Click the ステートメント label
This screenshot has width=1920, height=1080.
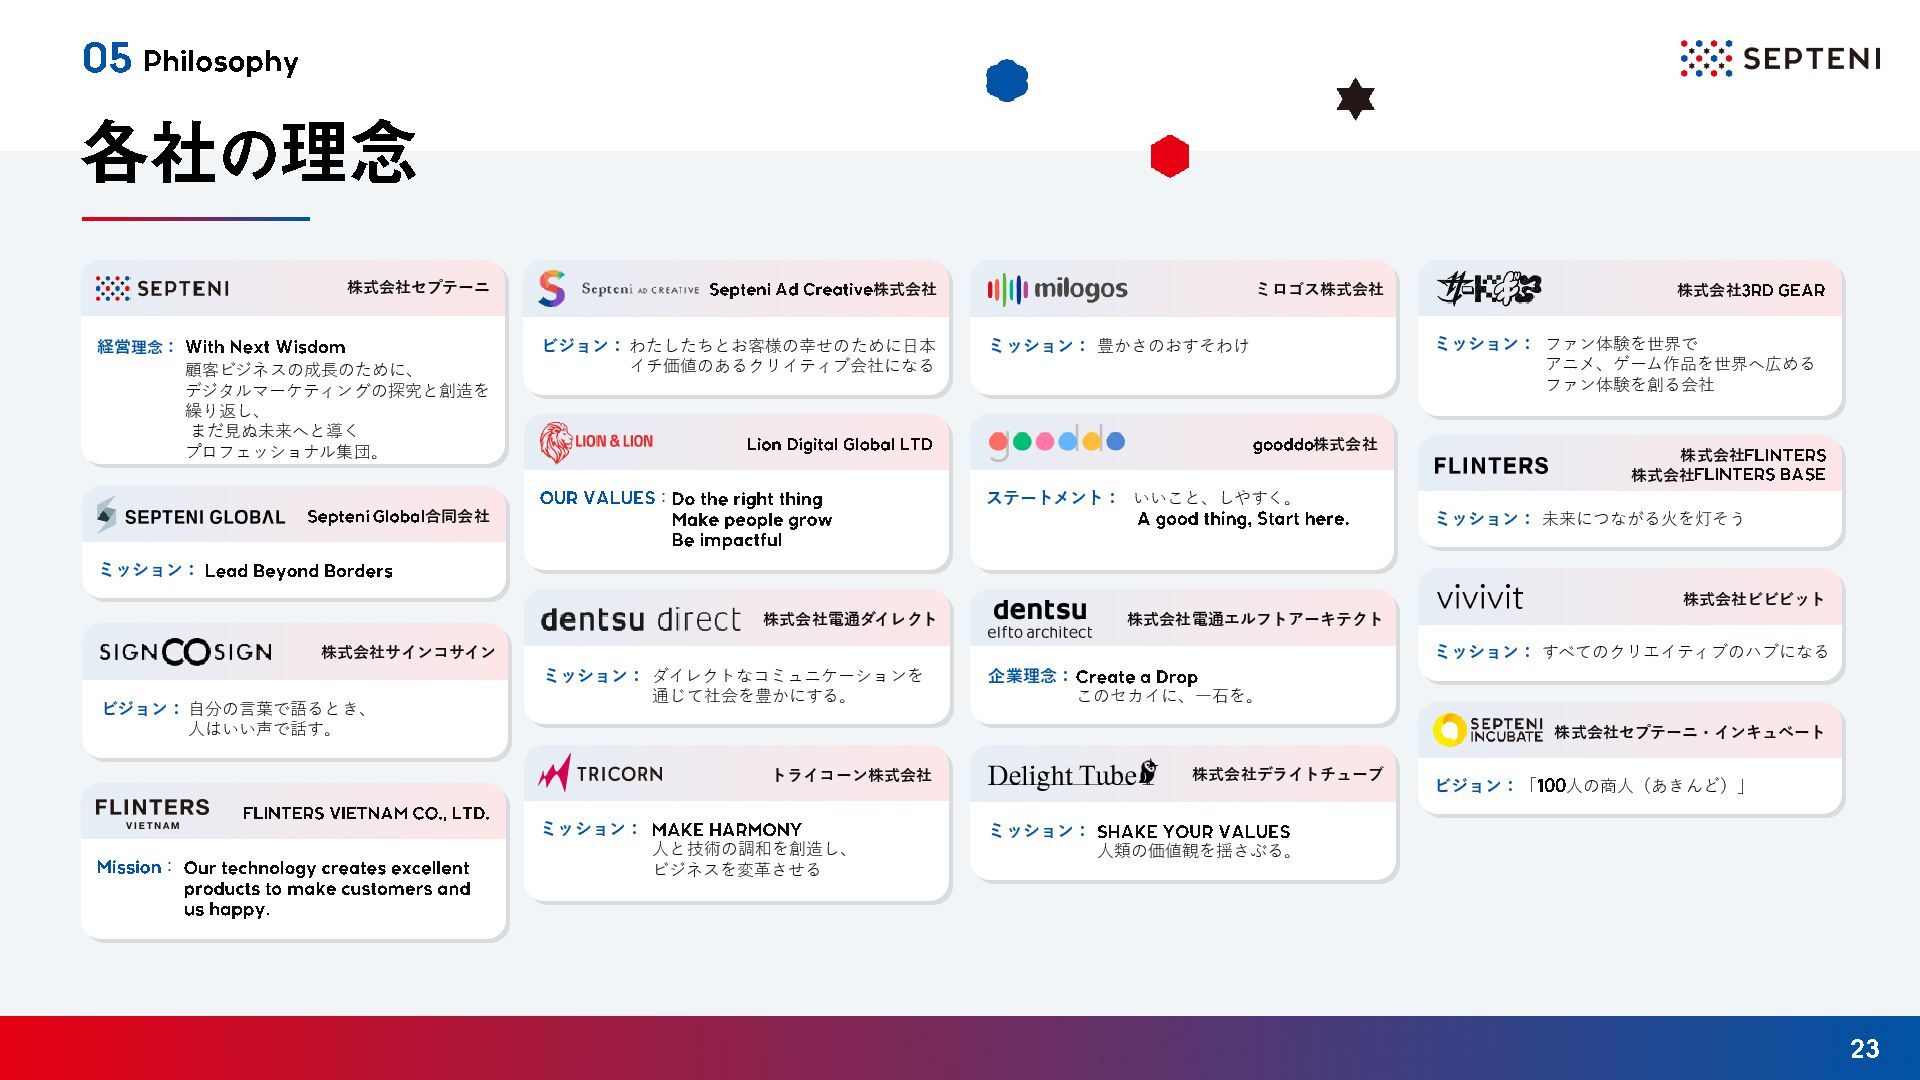click(x=1051, y=498)
